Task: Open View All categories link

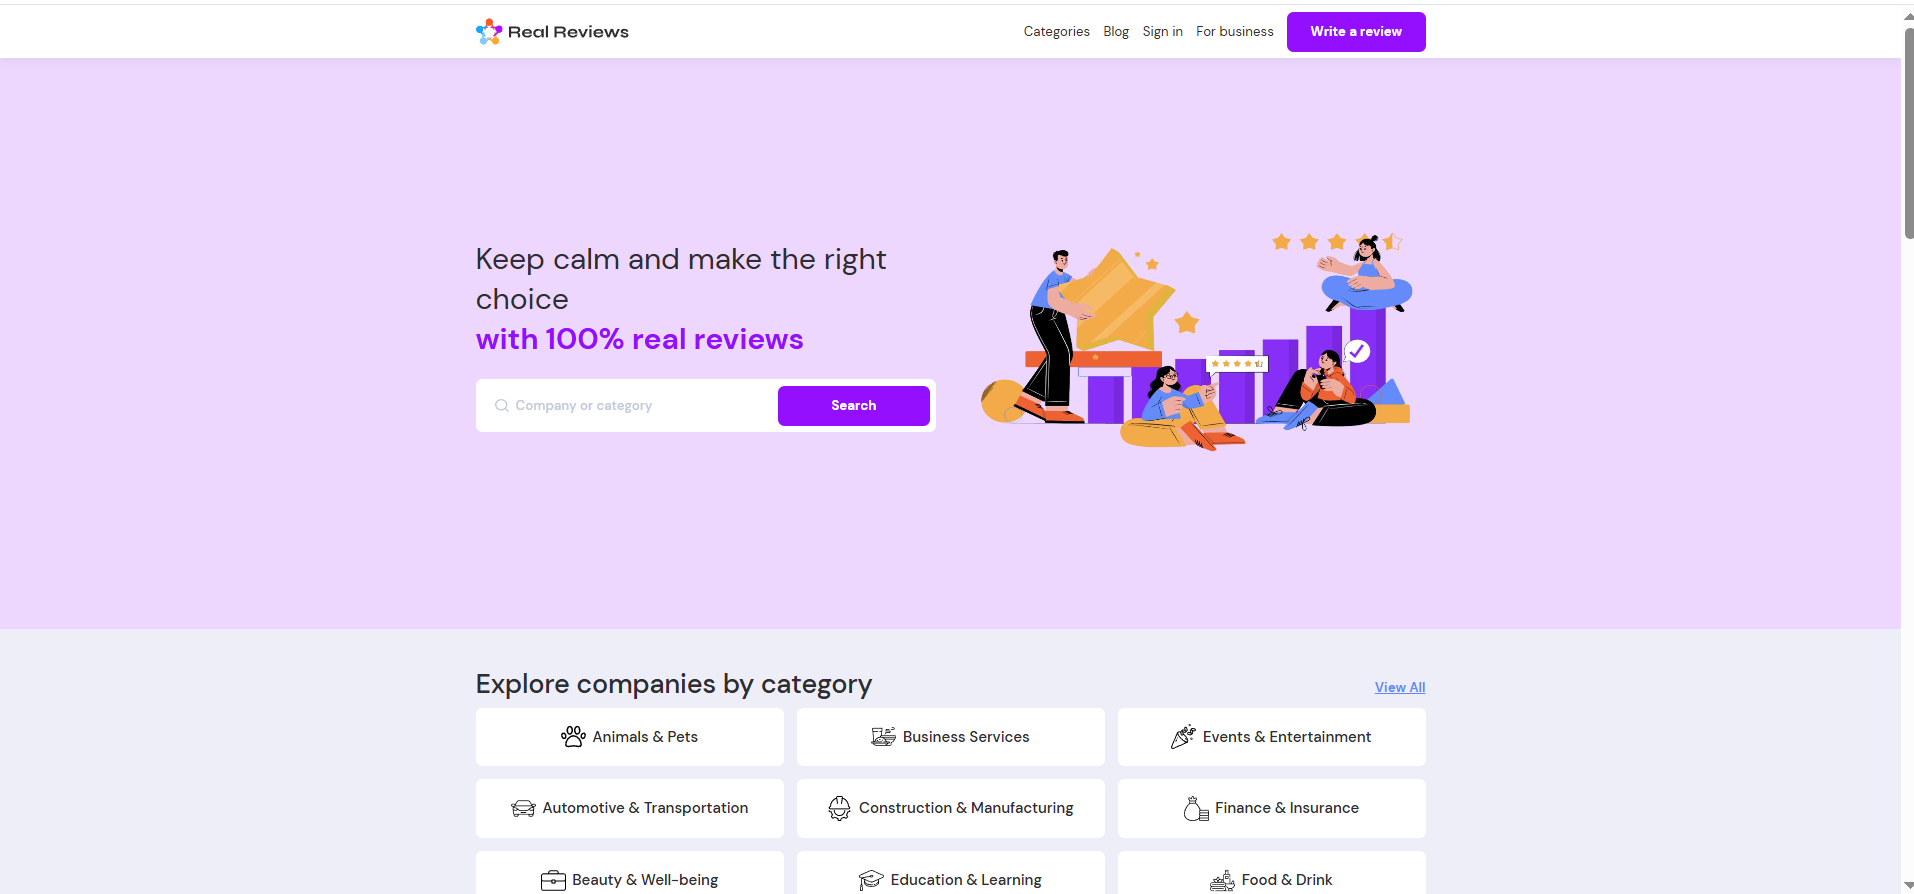Action: click(x=1400, y=687)
